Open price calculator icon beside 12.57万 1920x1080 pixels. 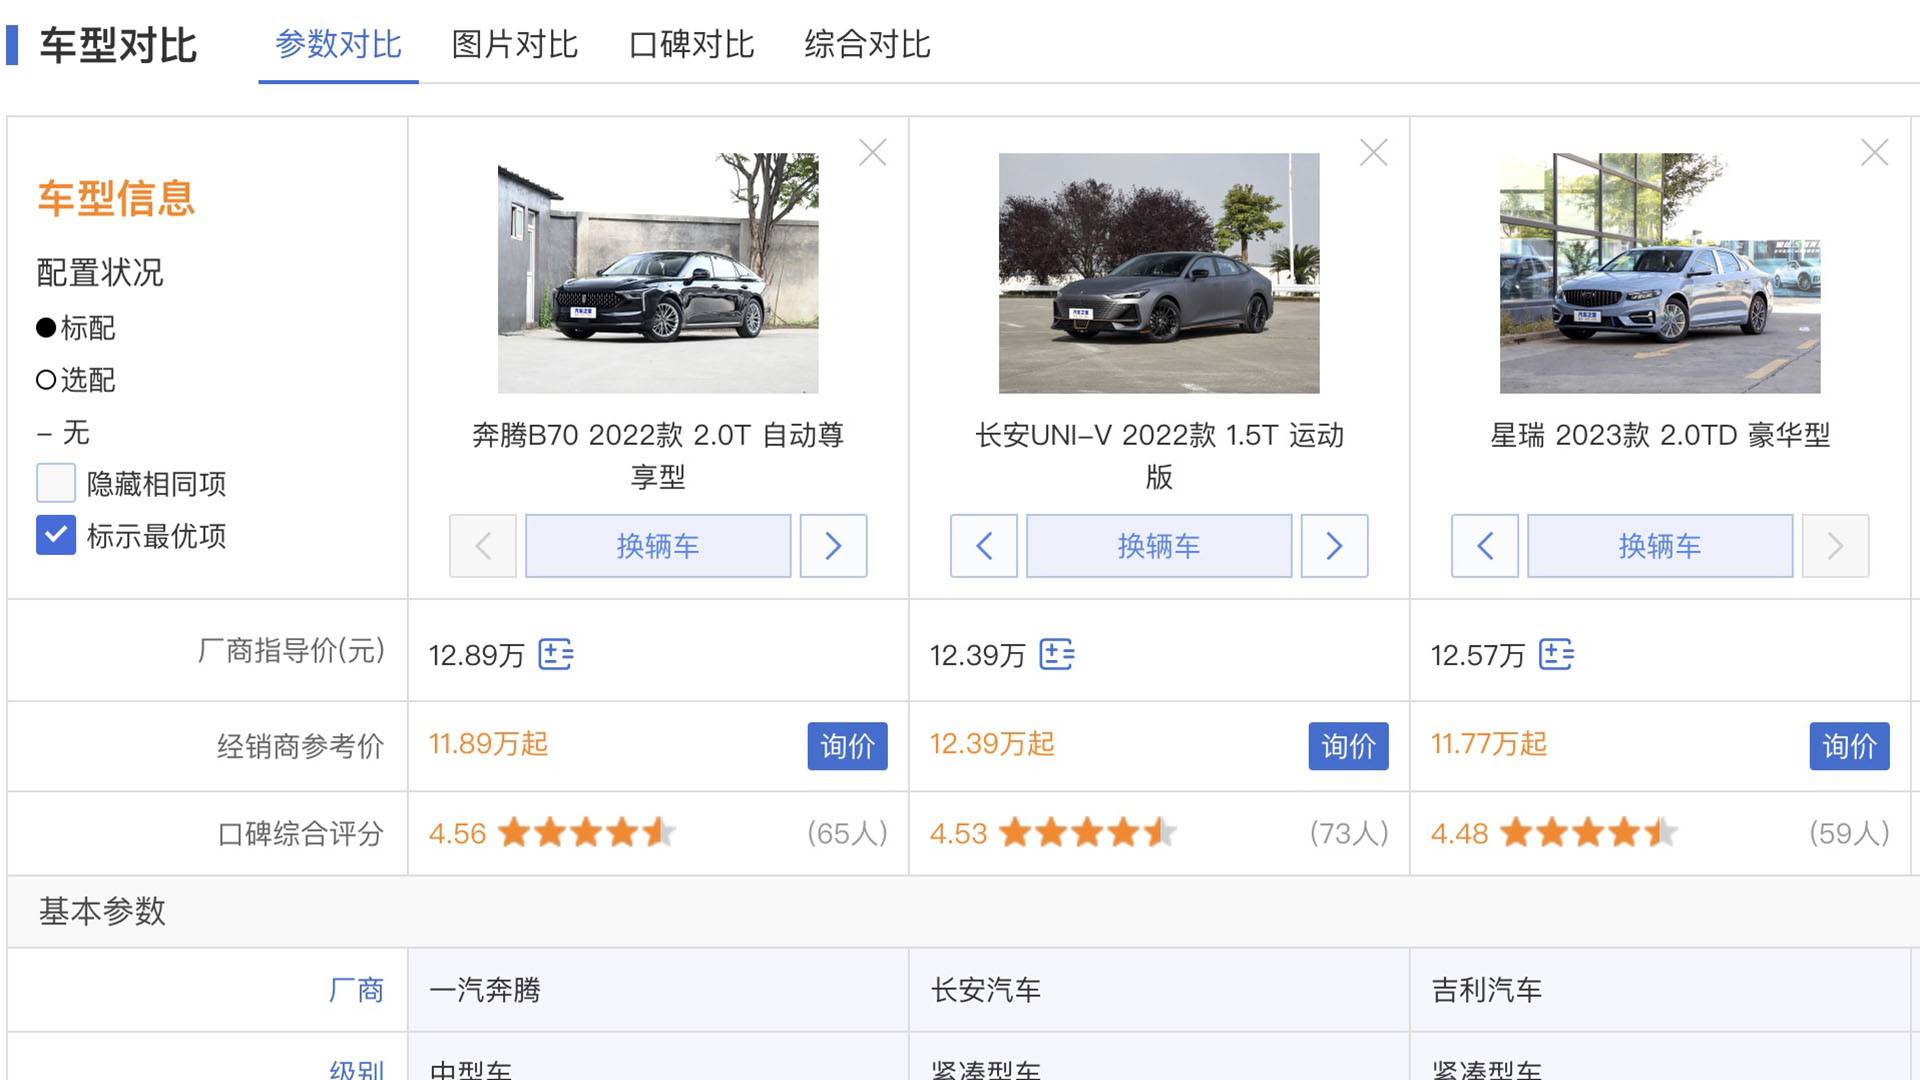click(x=1556, y=655)
